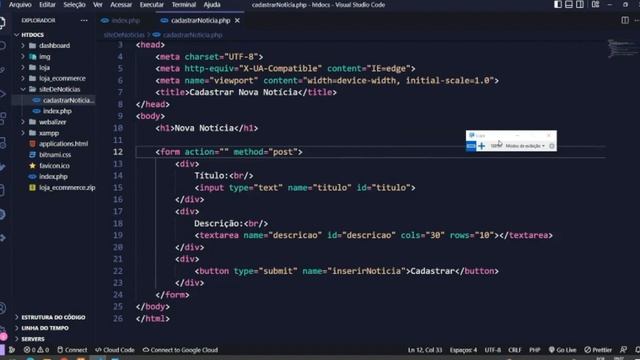Open Modos de exibição dropdown in Lupa window

pos(525,146)
